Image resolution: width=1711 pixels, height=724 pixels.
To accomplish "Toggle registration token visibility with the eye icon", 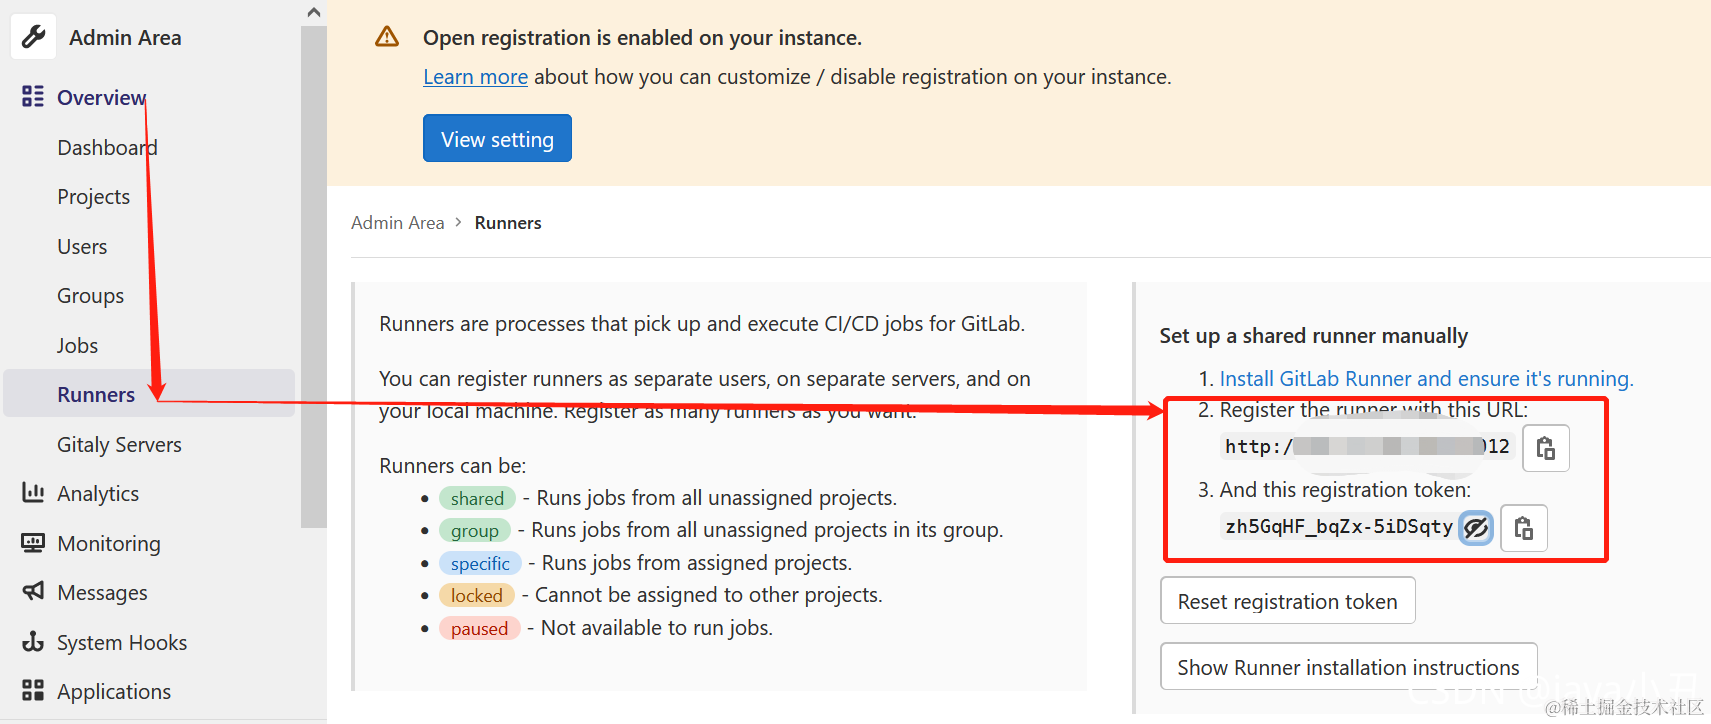I will (1476, 527).
